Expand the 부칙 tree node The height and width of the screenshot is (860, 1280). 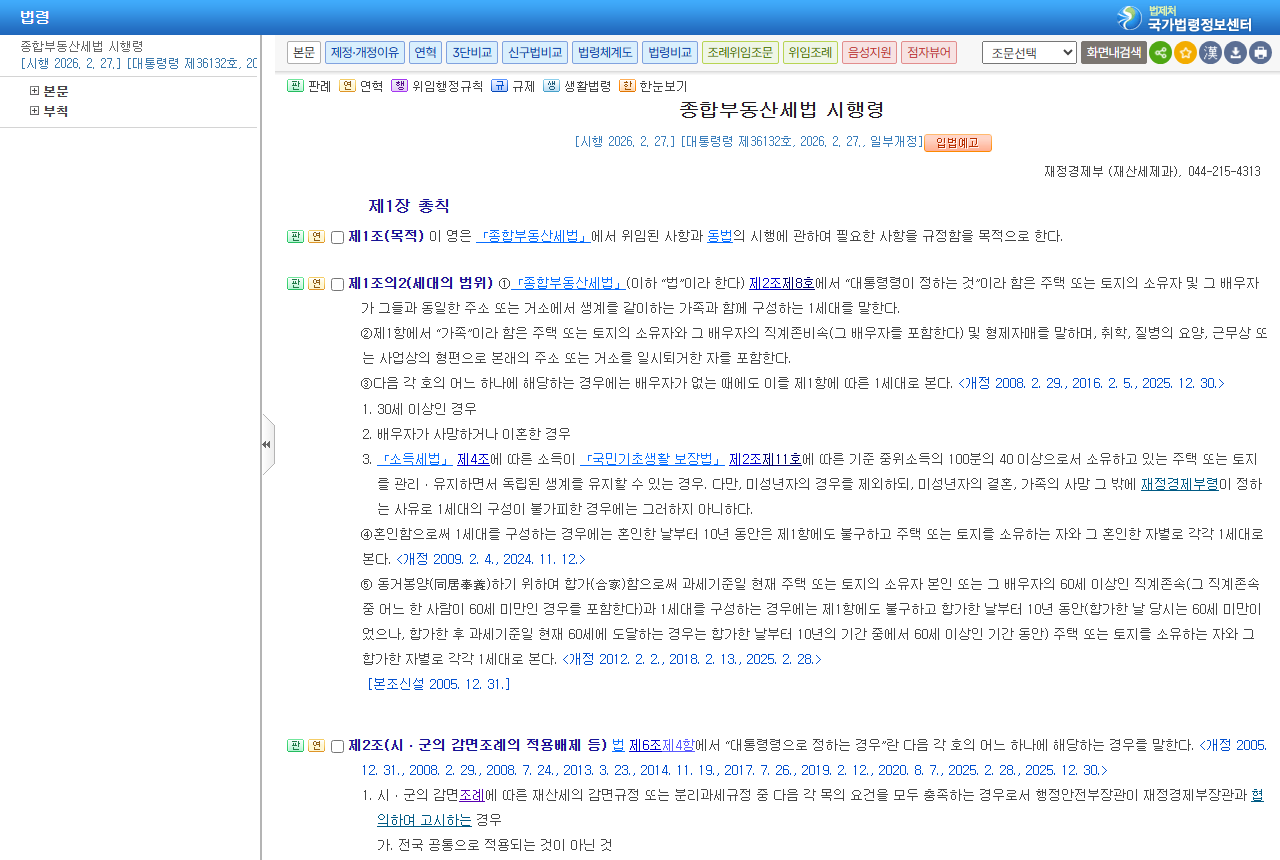coord(34,111)
